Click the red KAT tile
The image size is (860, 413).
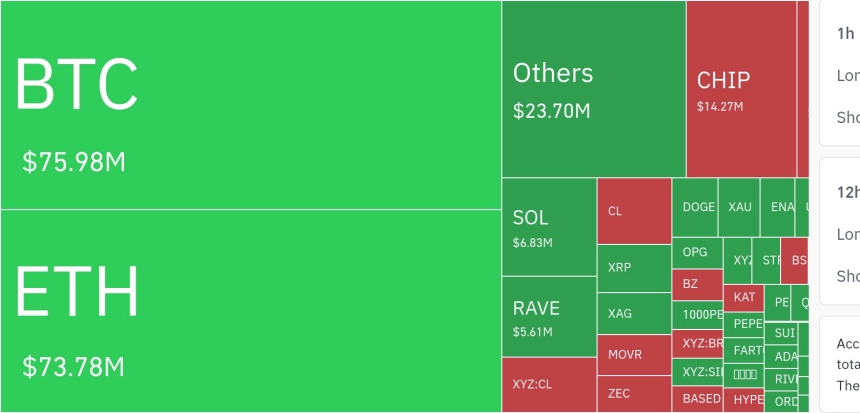coord(744,298)
